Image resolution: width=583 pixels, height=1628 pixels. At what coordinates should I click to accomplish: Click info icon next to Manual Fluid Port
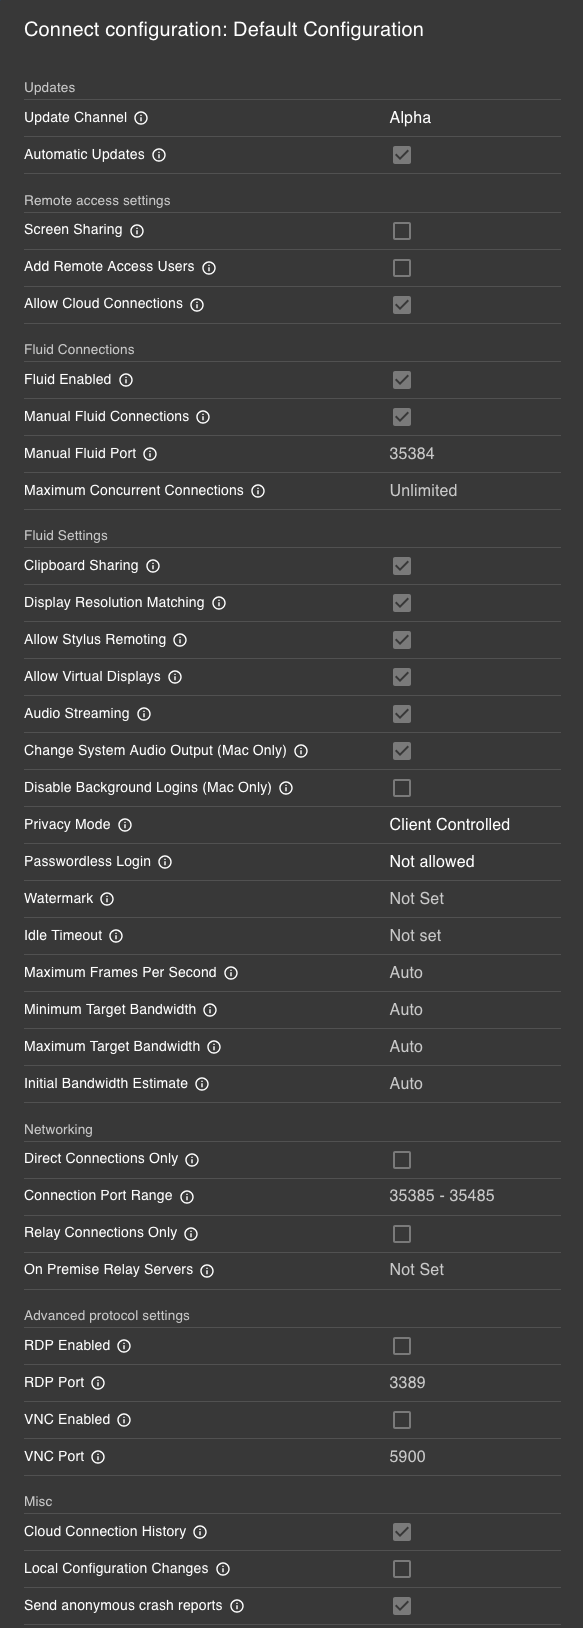click(150, 454)
